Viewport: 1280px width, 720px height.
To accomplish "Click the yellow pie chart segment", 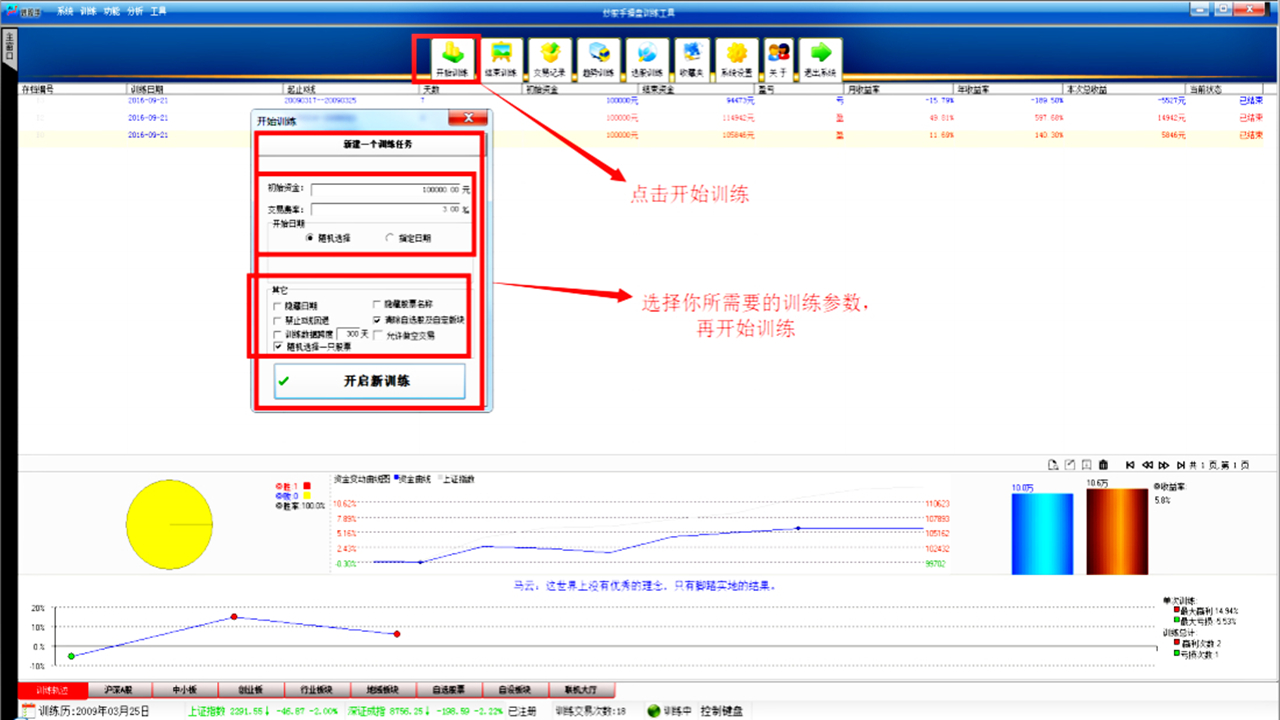I will pyautogui.click(x=168, y=524).
